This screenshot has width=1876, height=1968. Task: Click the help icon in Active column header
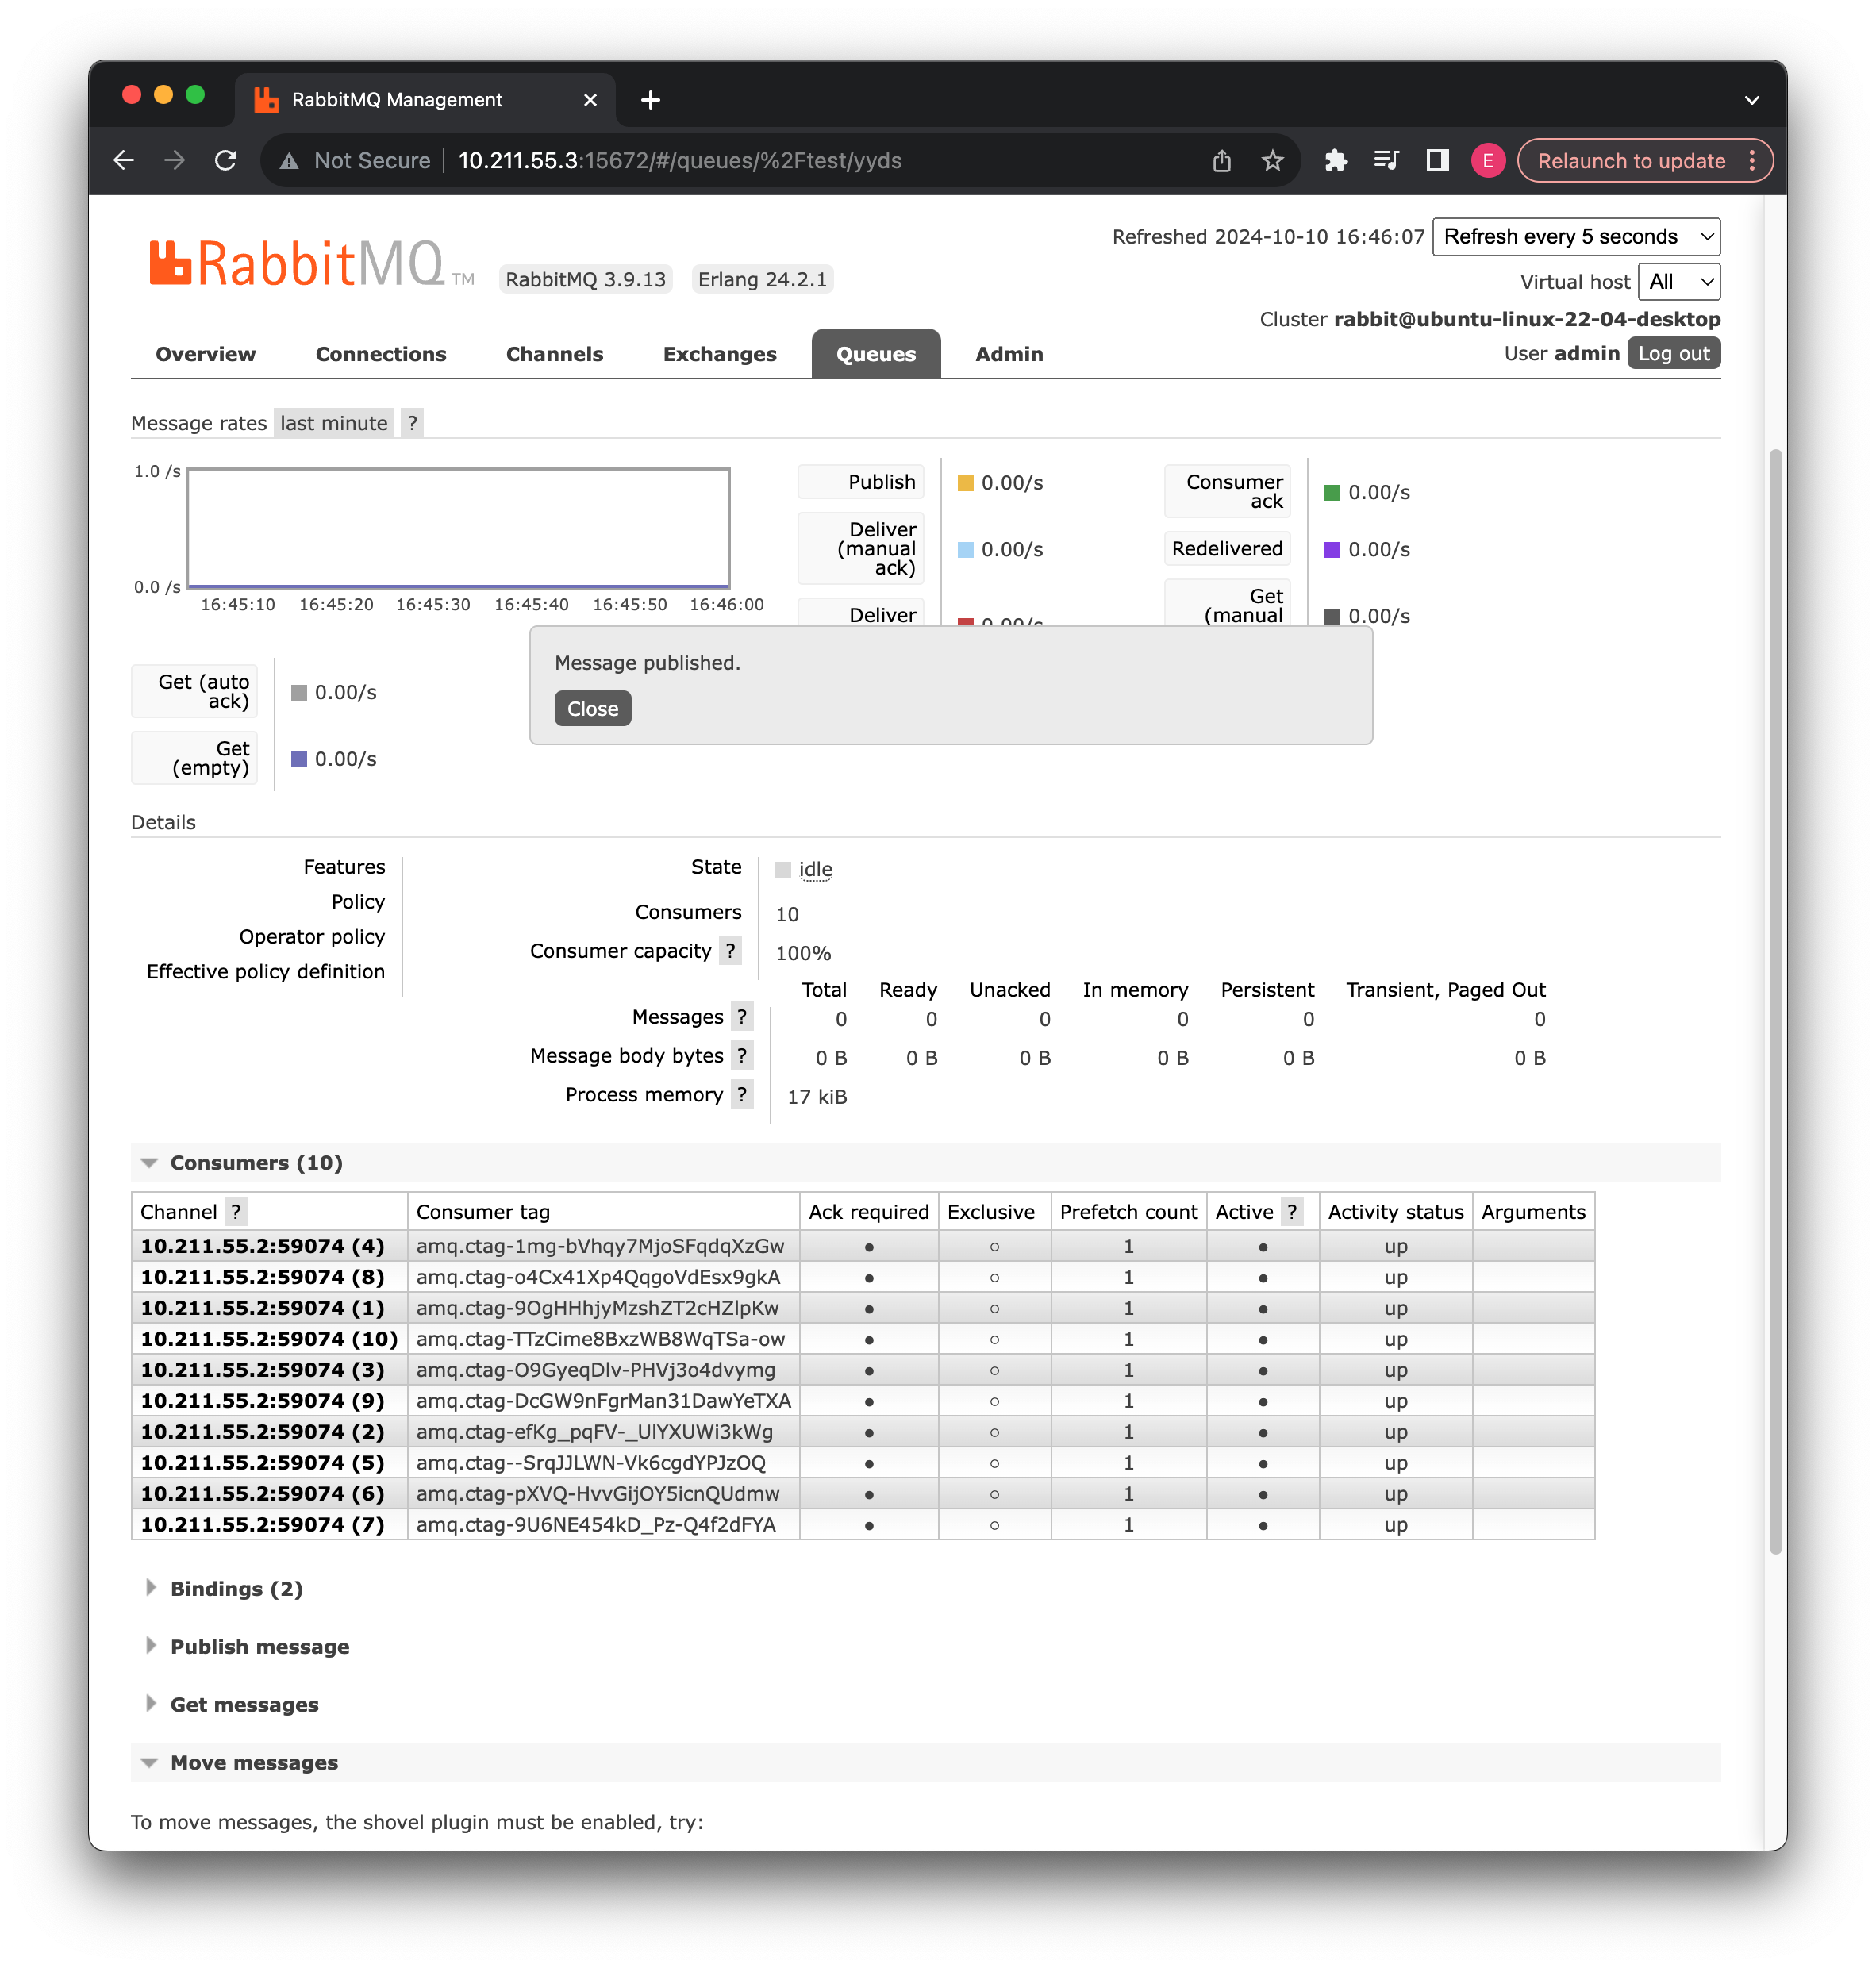(x=1292, y=1212)
